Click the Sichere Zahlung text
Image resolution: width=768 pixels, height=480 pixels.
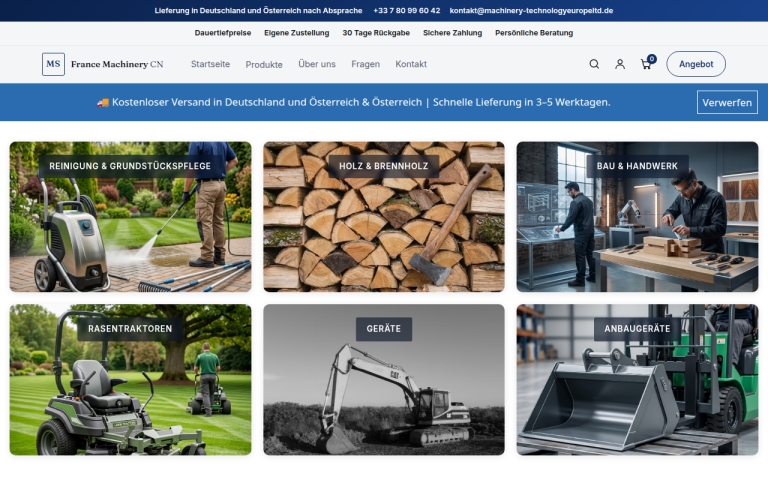click(x=453, y=33)
